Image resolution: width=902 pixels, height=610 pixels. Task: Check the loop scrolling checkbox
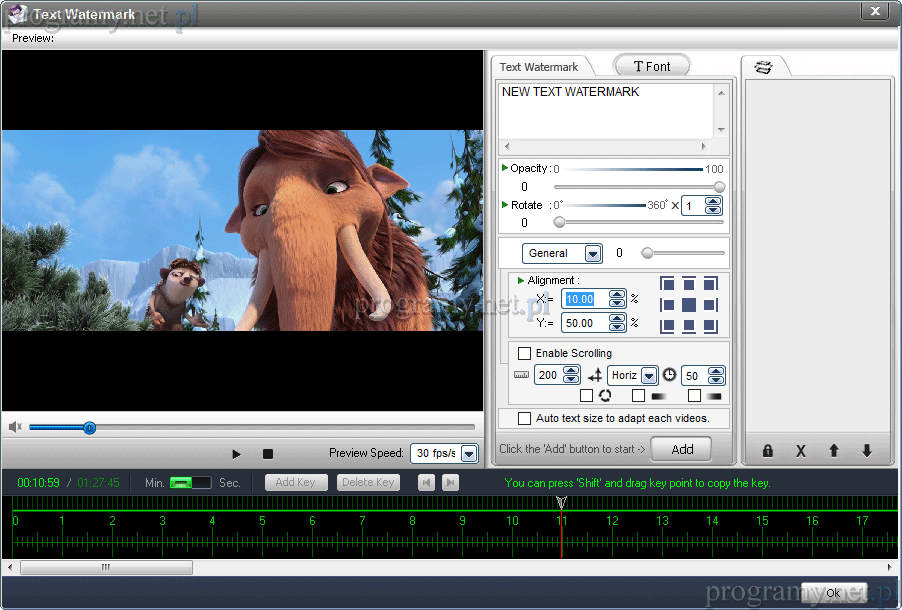[x=586, y=396]
